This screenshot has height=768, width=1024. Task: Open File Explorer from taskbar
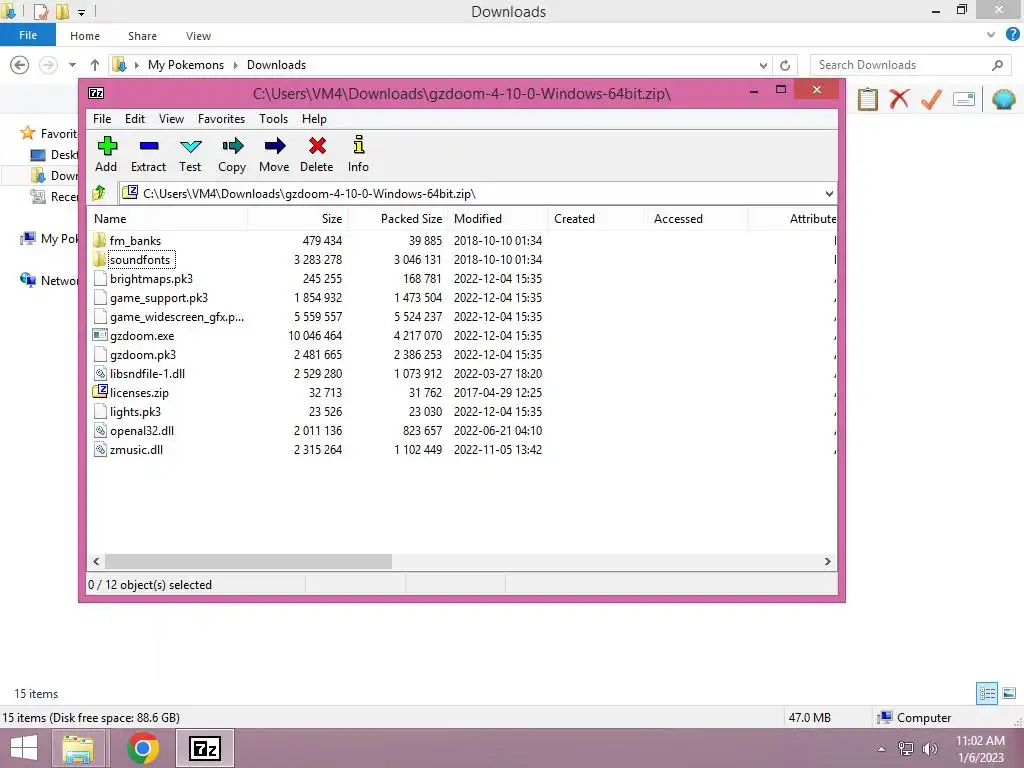point(78,748)
